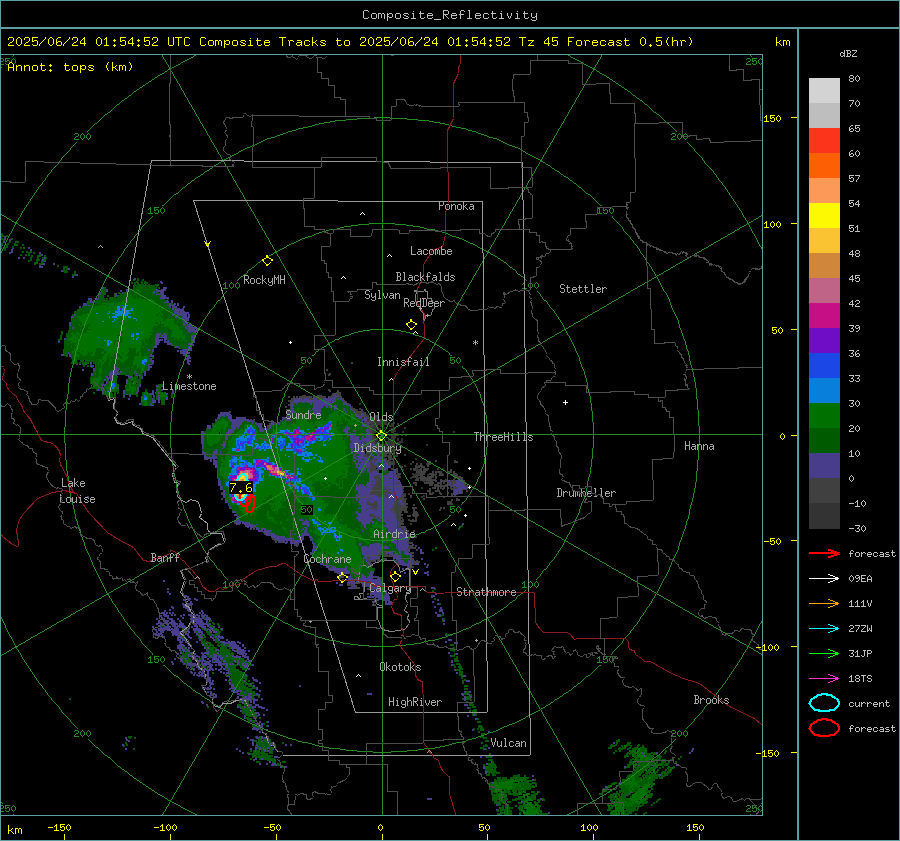
Task: Click the Stettler city label
Action: [x=583, y=289]
